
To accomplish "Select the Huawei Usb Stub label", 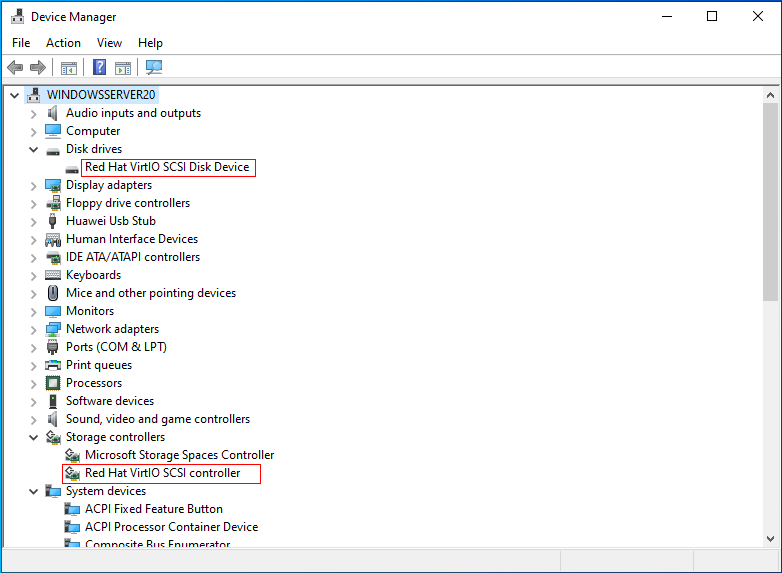I will [x=111, y=221].
